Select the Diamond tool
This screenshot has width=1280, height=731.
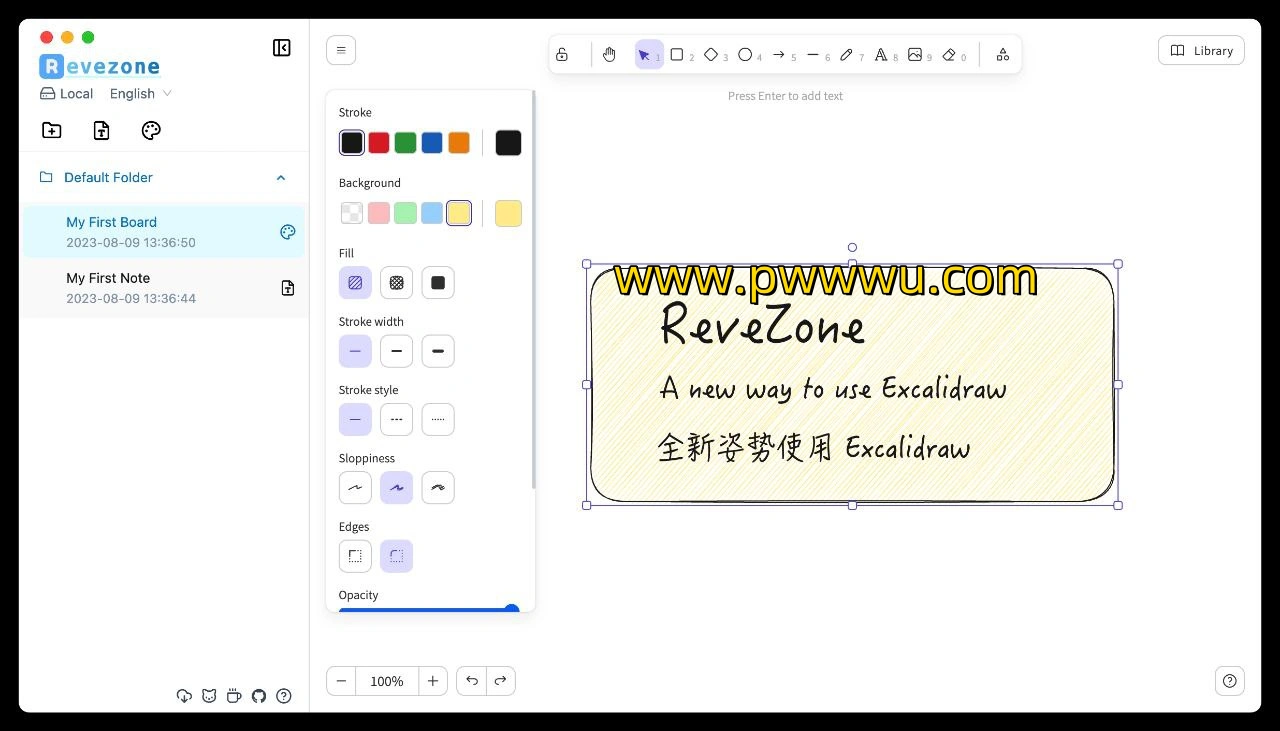[716, 55]
